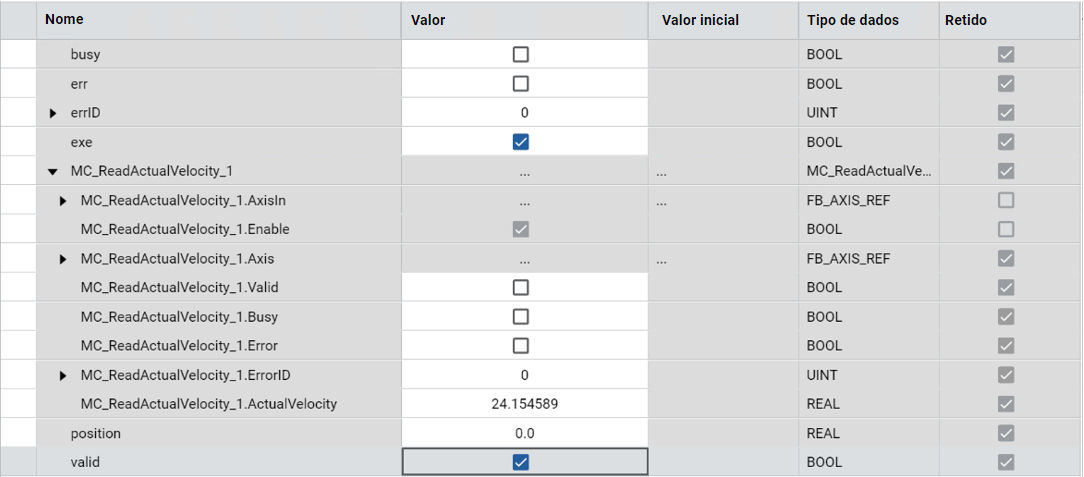This screenshot has height=477, width=1084.
Task: Expand the errID variable row
Action: [53, 113]
